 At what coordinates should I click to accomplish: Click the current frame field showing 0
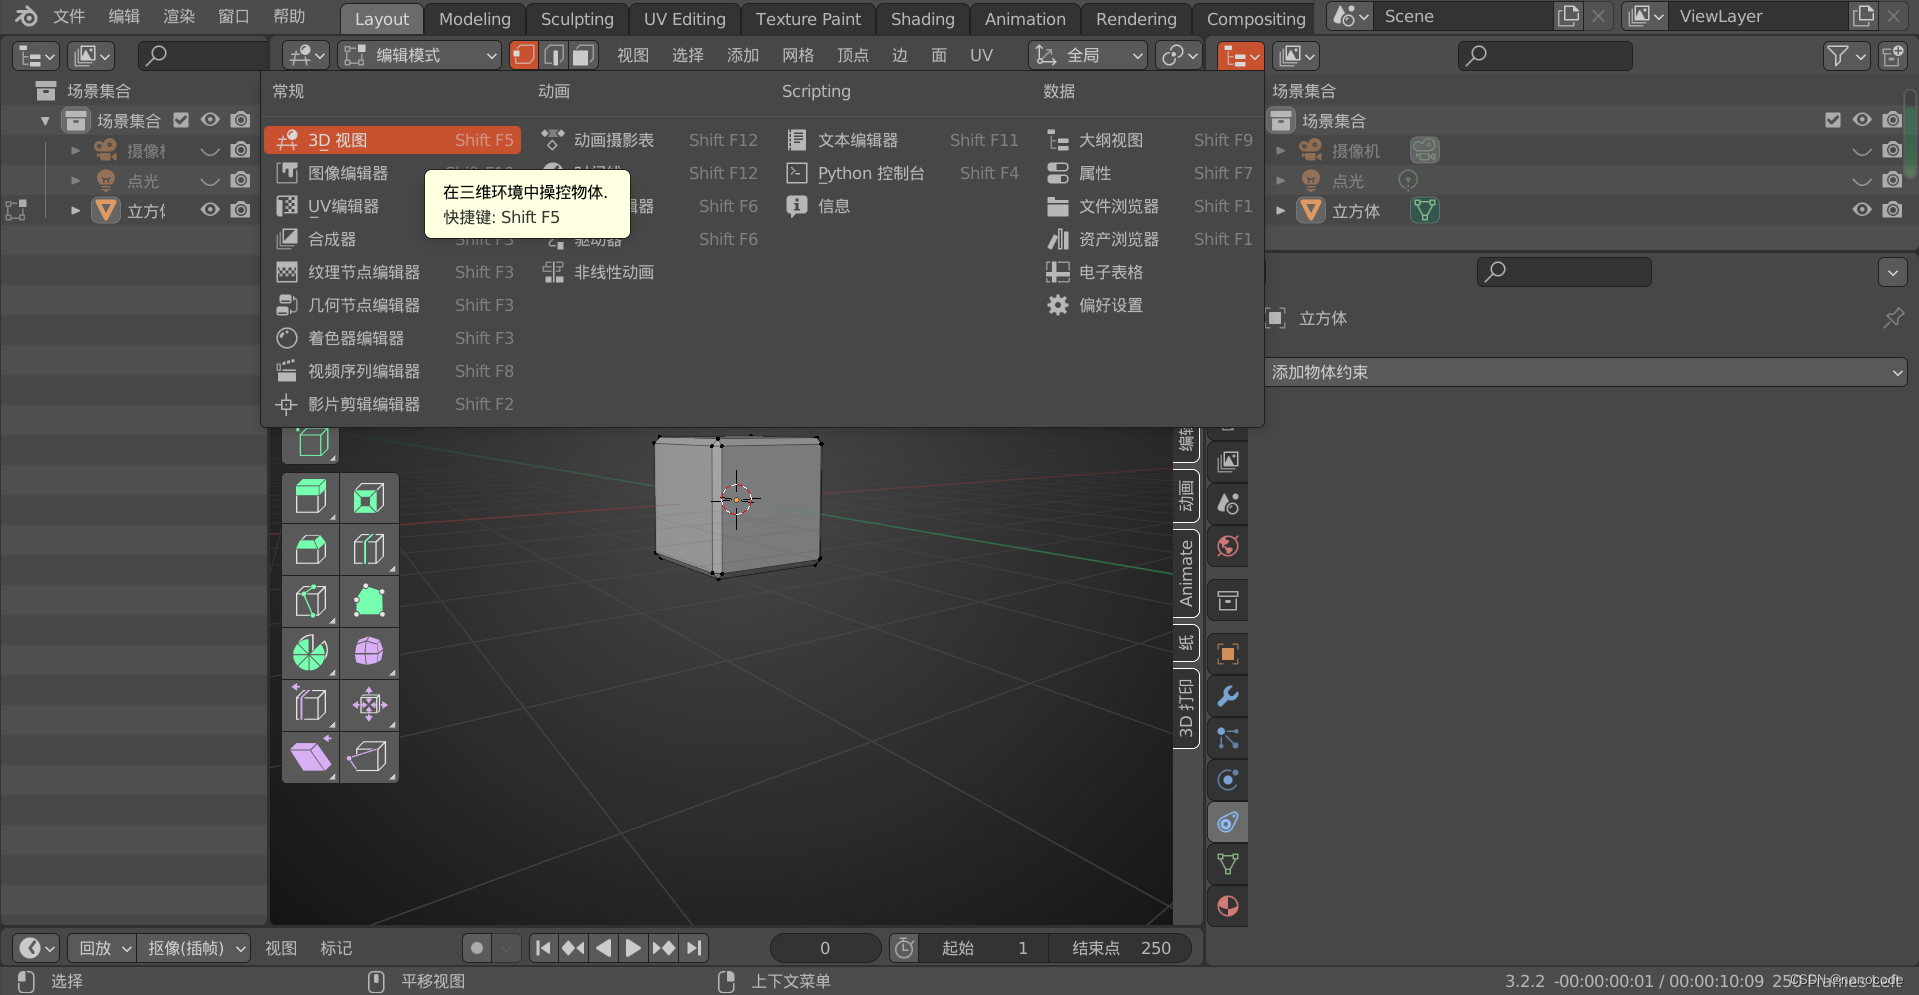[x=825, y=948]
